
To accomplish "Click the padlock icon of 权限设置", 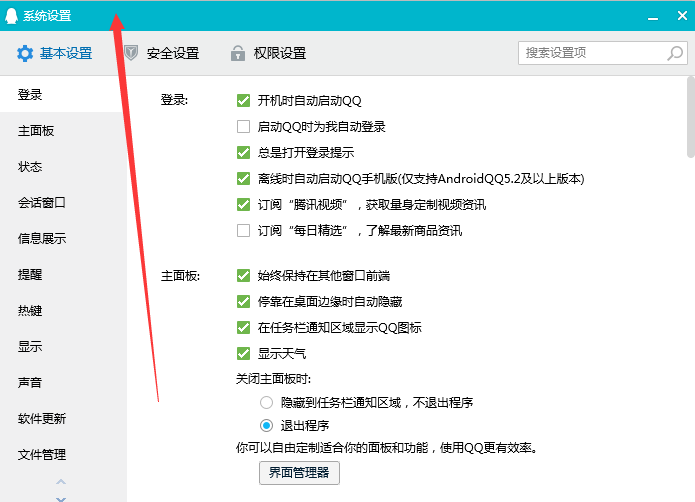I will point(238,53).
